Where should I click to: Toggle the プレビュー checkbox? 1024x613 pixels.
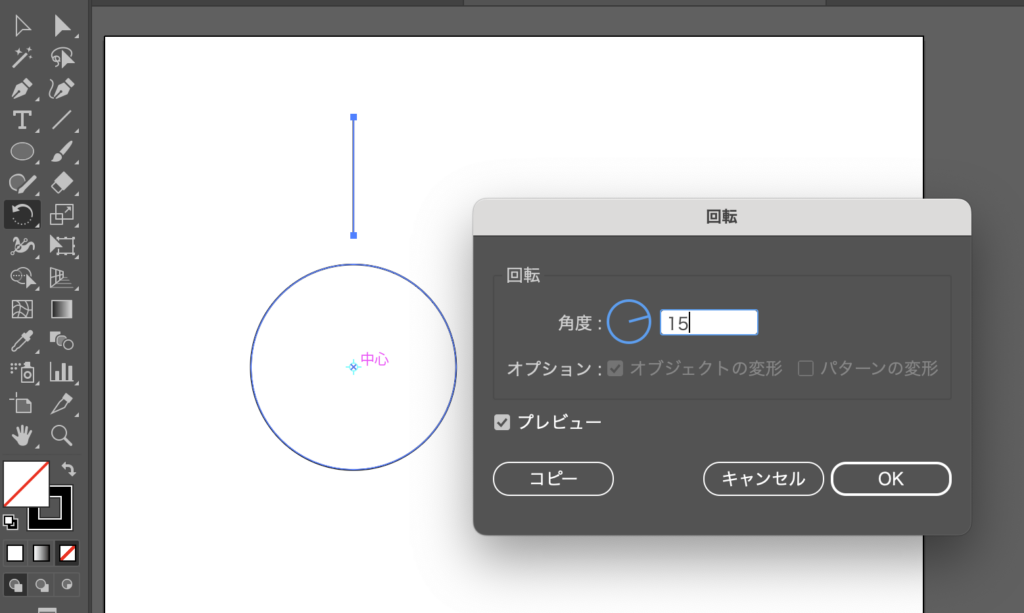(x=502, y=423)
